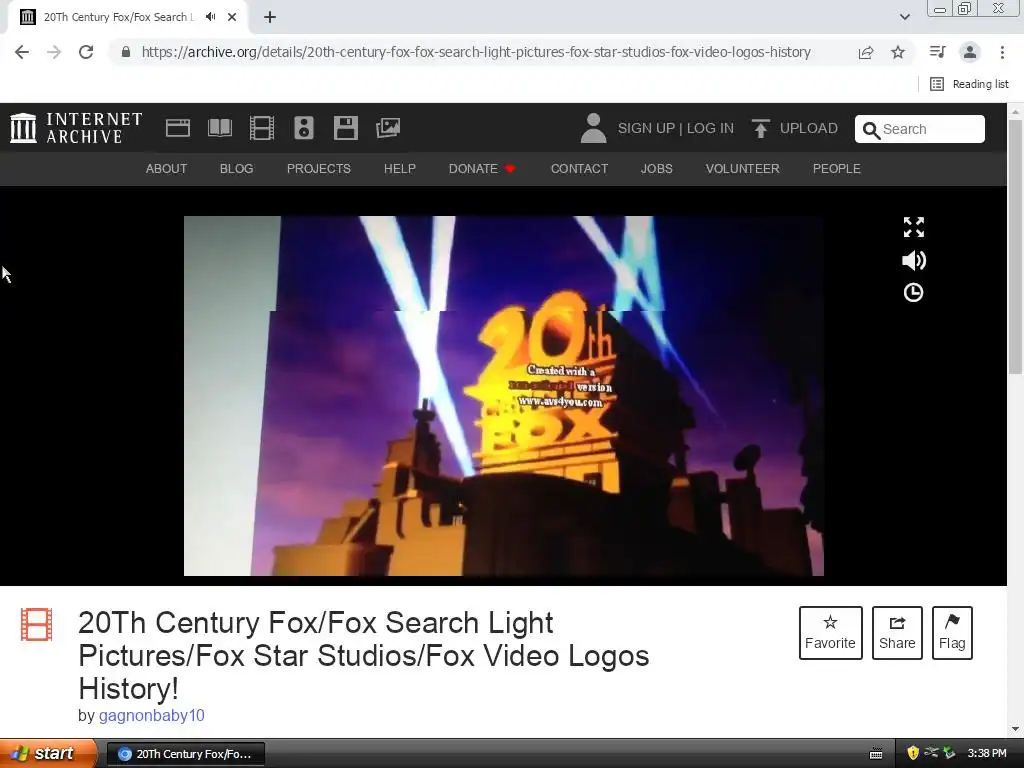Mute the video player volume
Image resolution: width=1024 pixels, height=768 pixels.
[x=914, y=261]
